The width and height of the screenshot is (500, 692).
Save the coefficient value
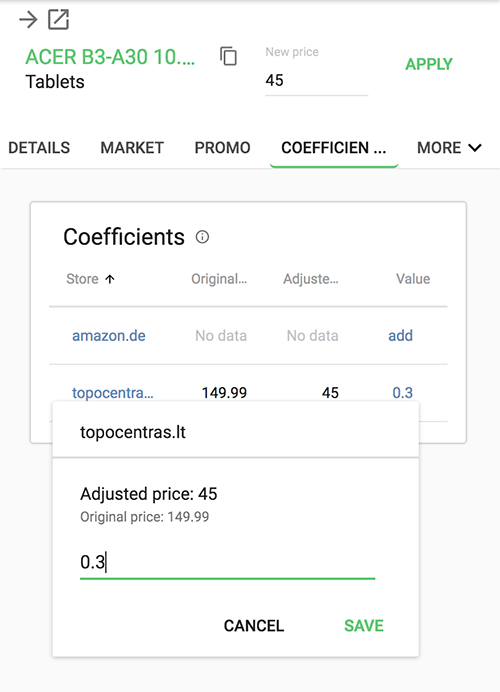pyautogui.click(x=364, y=626)
